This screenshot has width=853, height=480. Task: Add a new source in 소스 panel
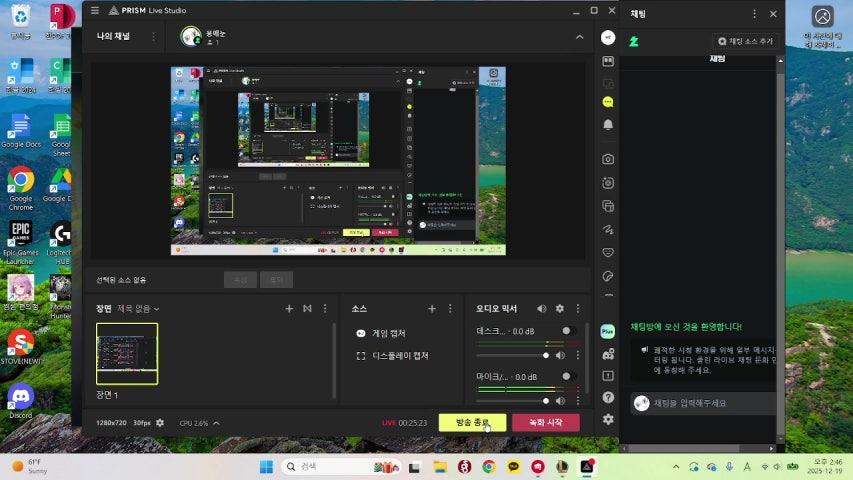tap(432, 309)
